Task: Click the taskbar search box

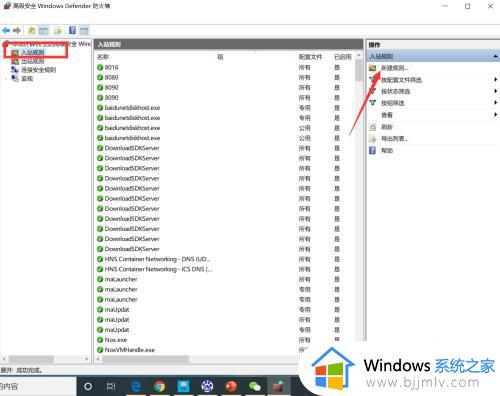Action: (38, 386)
